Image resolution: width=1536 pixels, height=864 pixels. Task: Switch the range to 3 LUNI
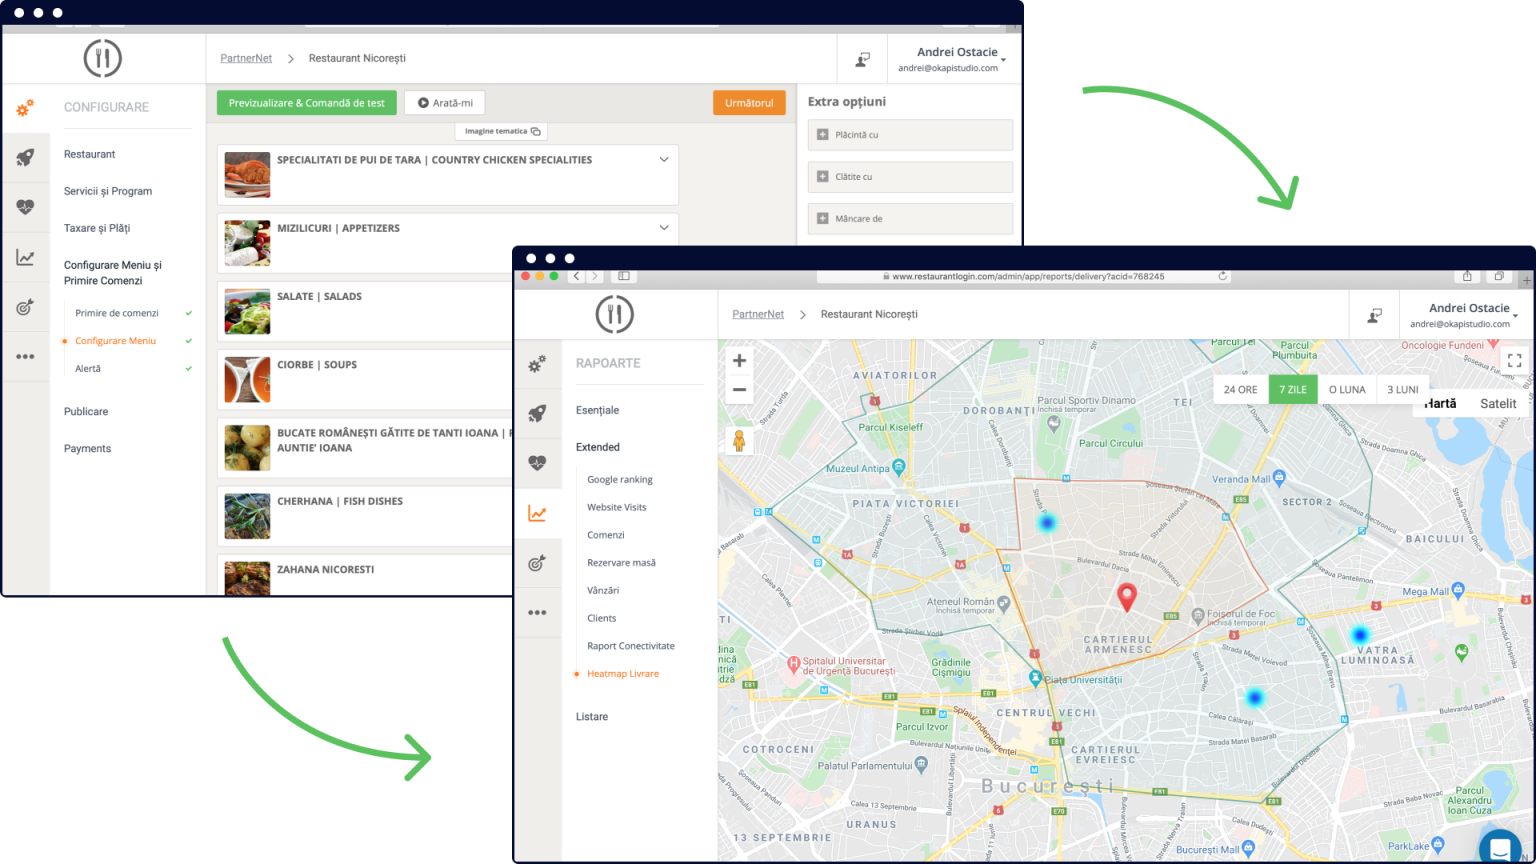tap(1402, 390)
